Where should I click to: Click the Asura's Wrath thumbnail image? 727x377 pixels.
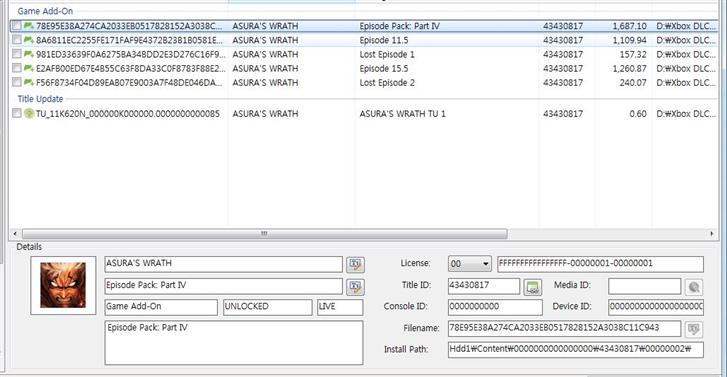(63, 285)
